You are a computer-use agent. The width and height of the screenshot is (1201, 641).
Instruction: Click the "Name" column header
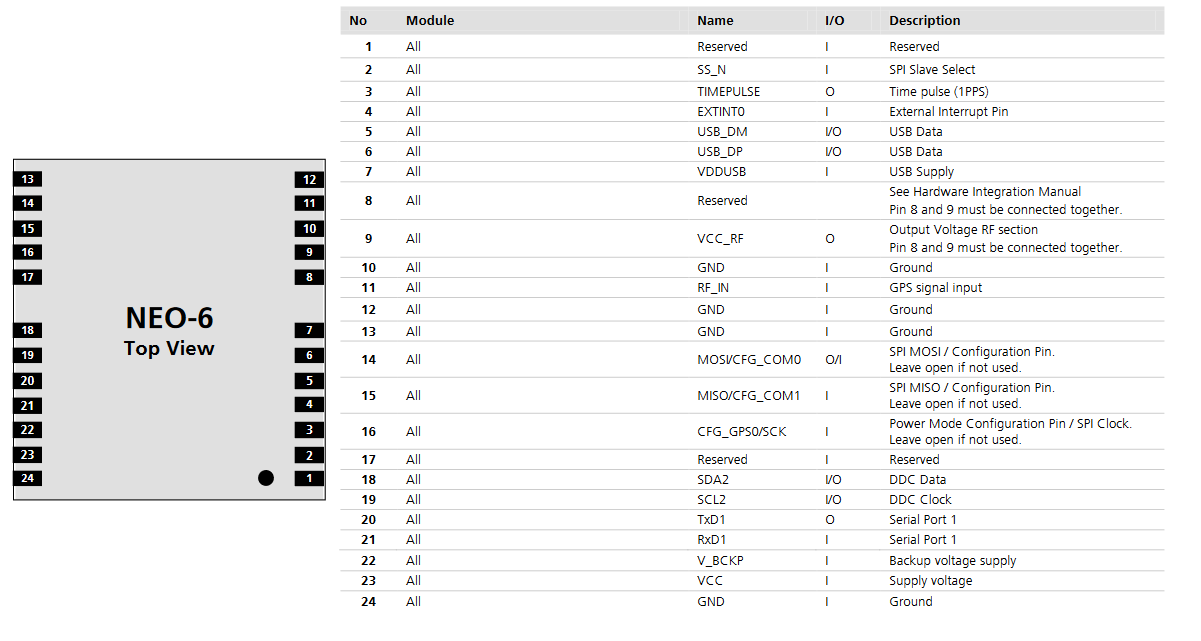(x=715, y=21)
